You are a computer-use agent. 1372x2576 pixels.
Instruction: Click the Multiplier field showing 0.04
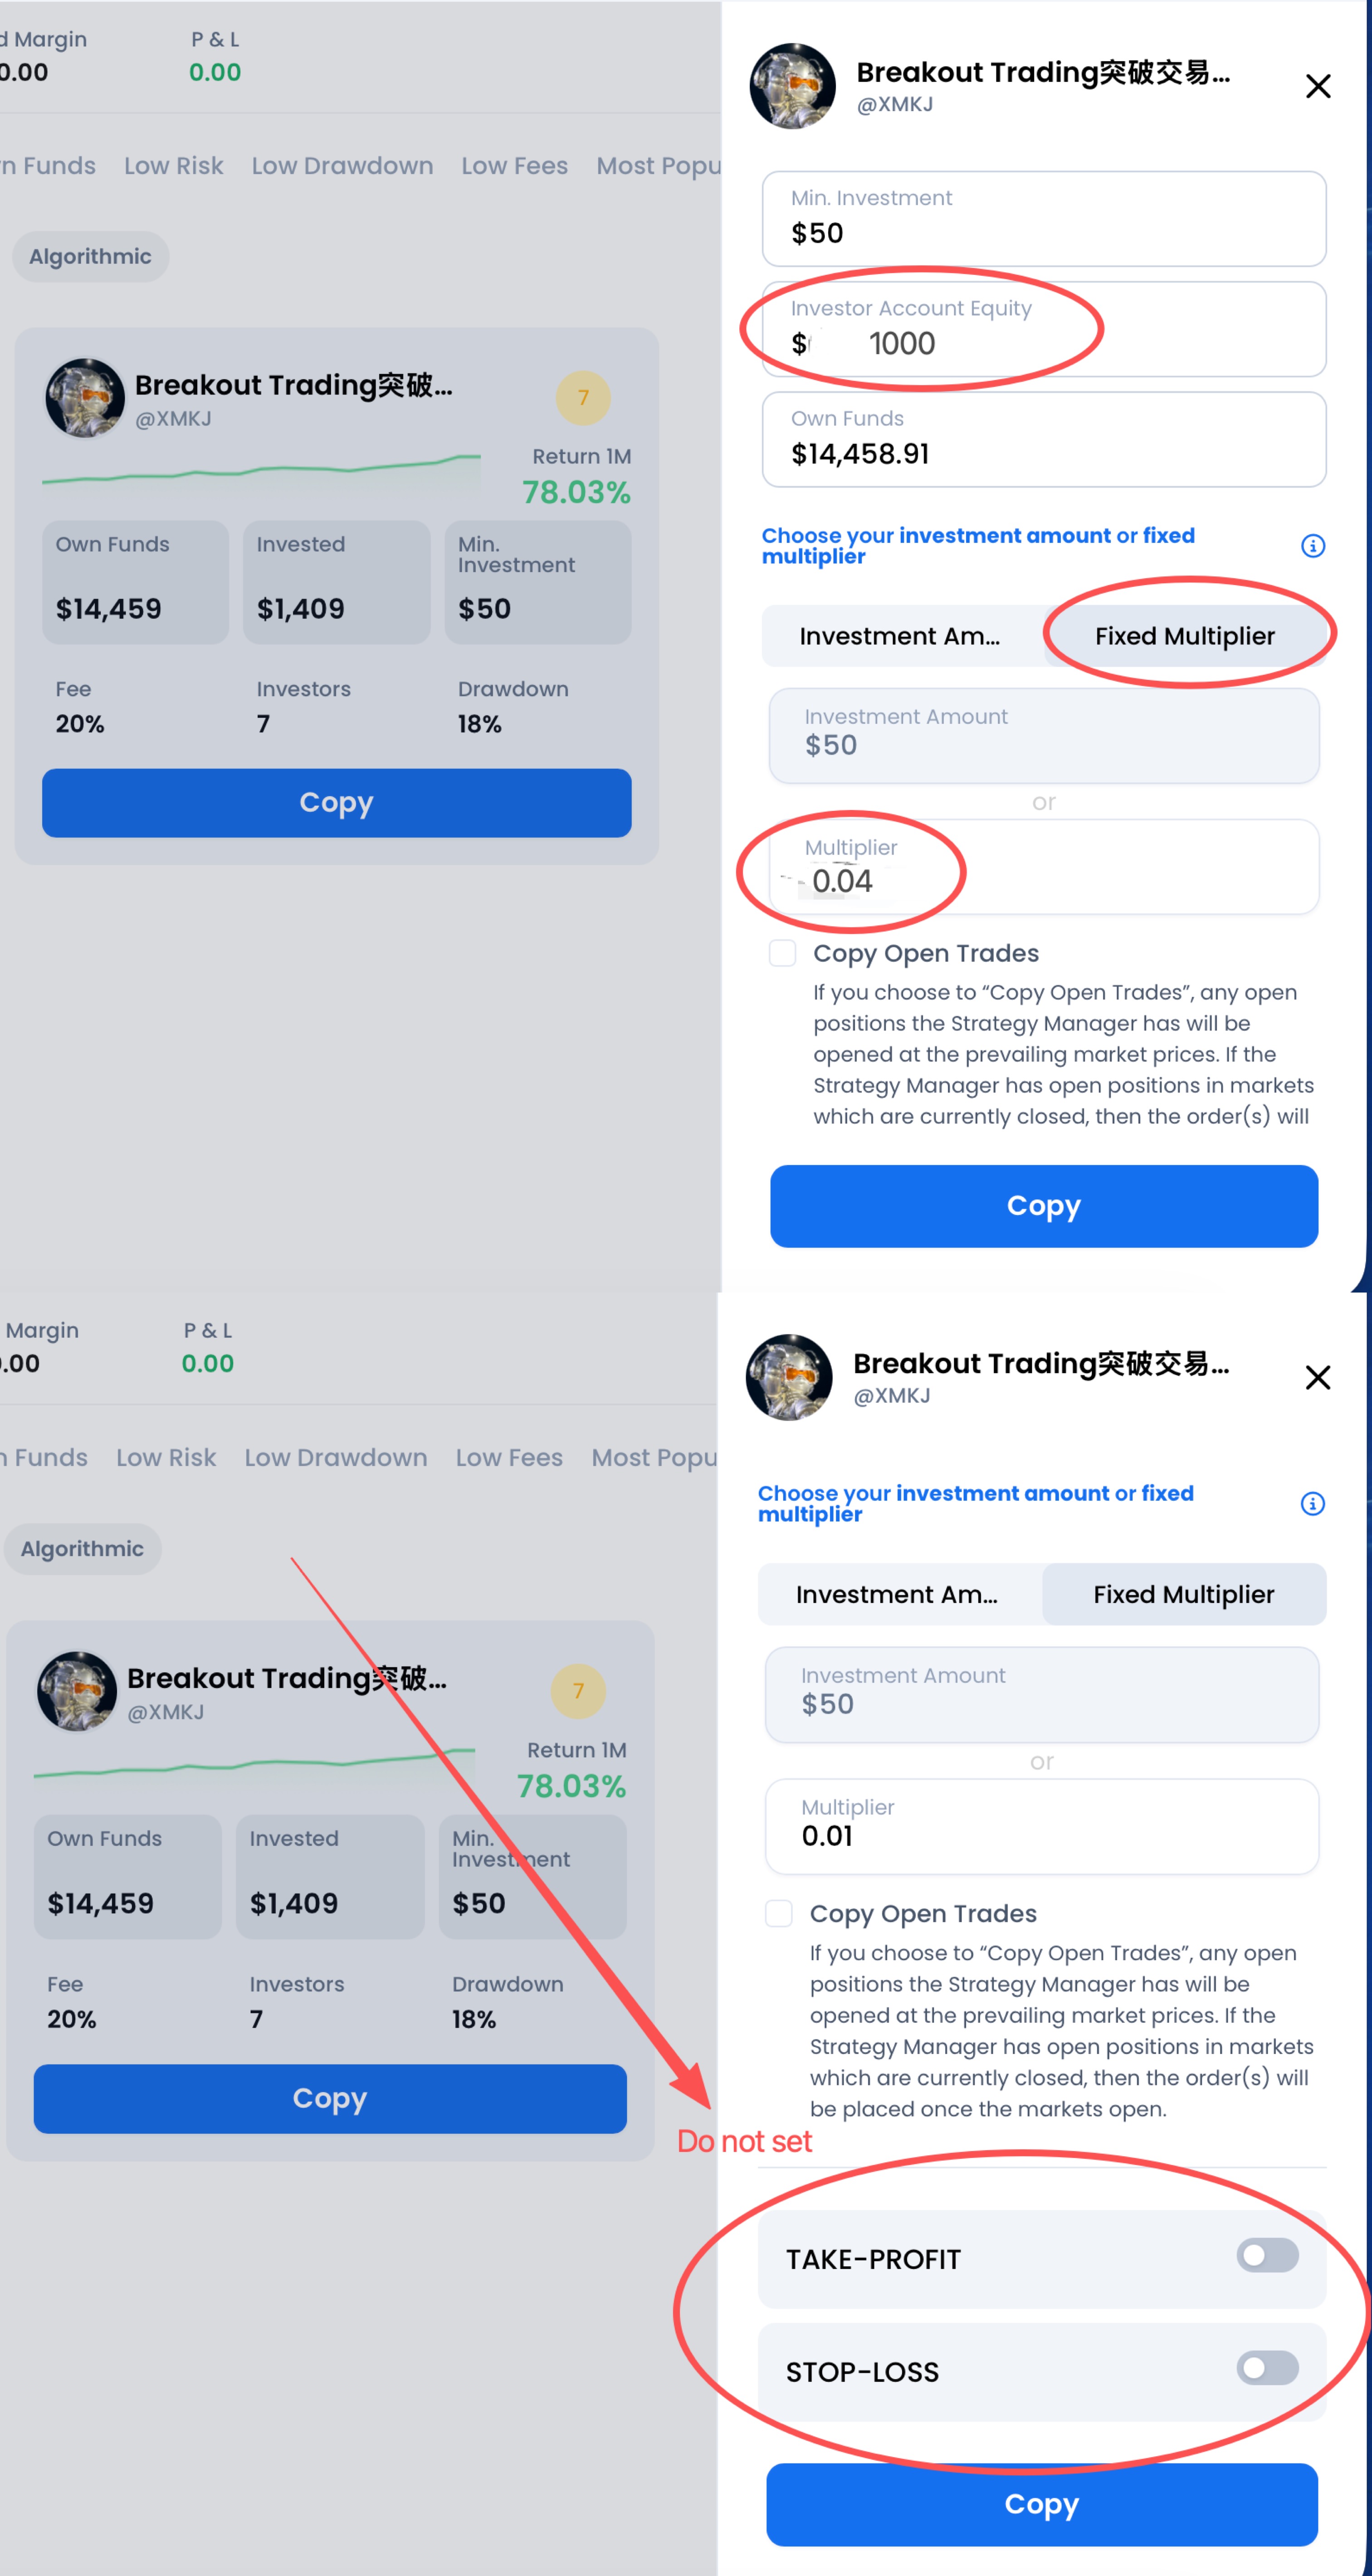coord(1043,868)
